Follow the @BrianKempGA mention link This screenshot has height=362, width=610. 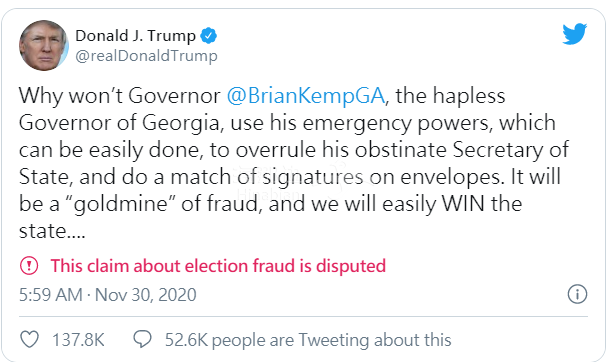(306, 96)
